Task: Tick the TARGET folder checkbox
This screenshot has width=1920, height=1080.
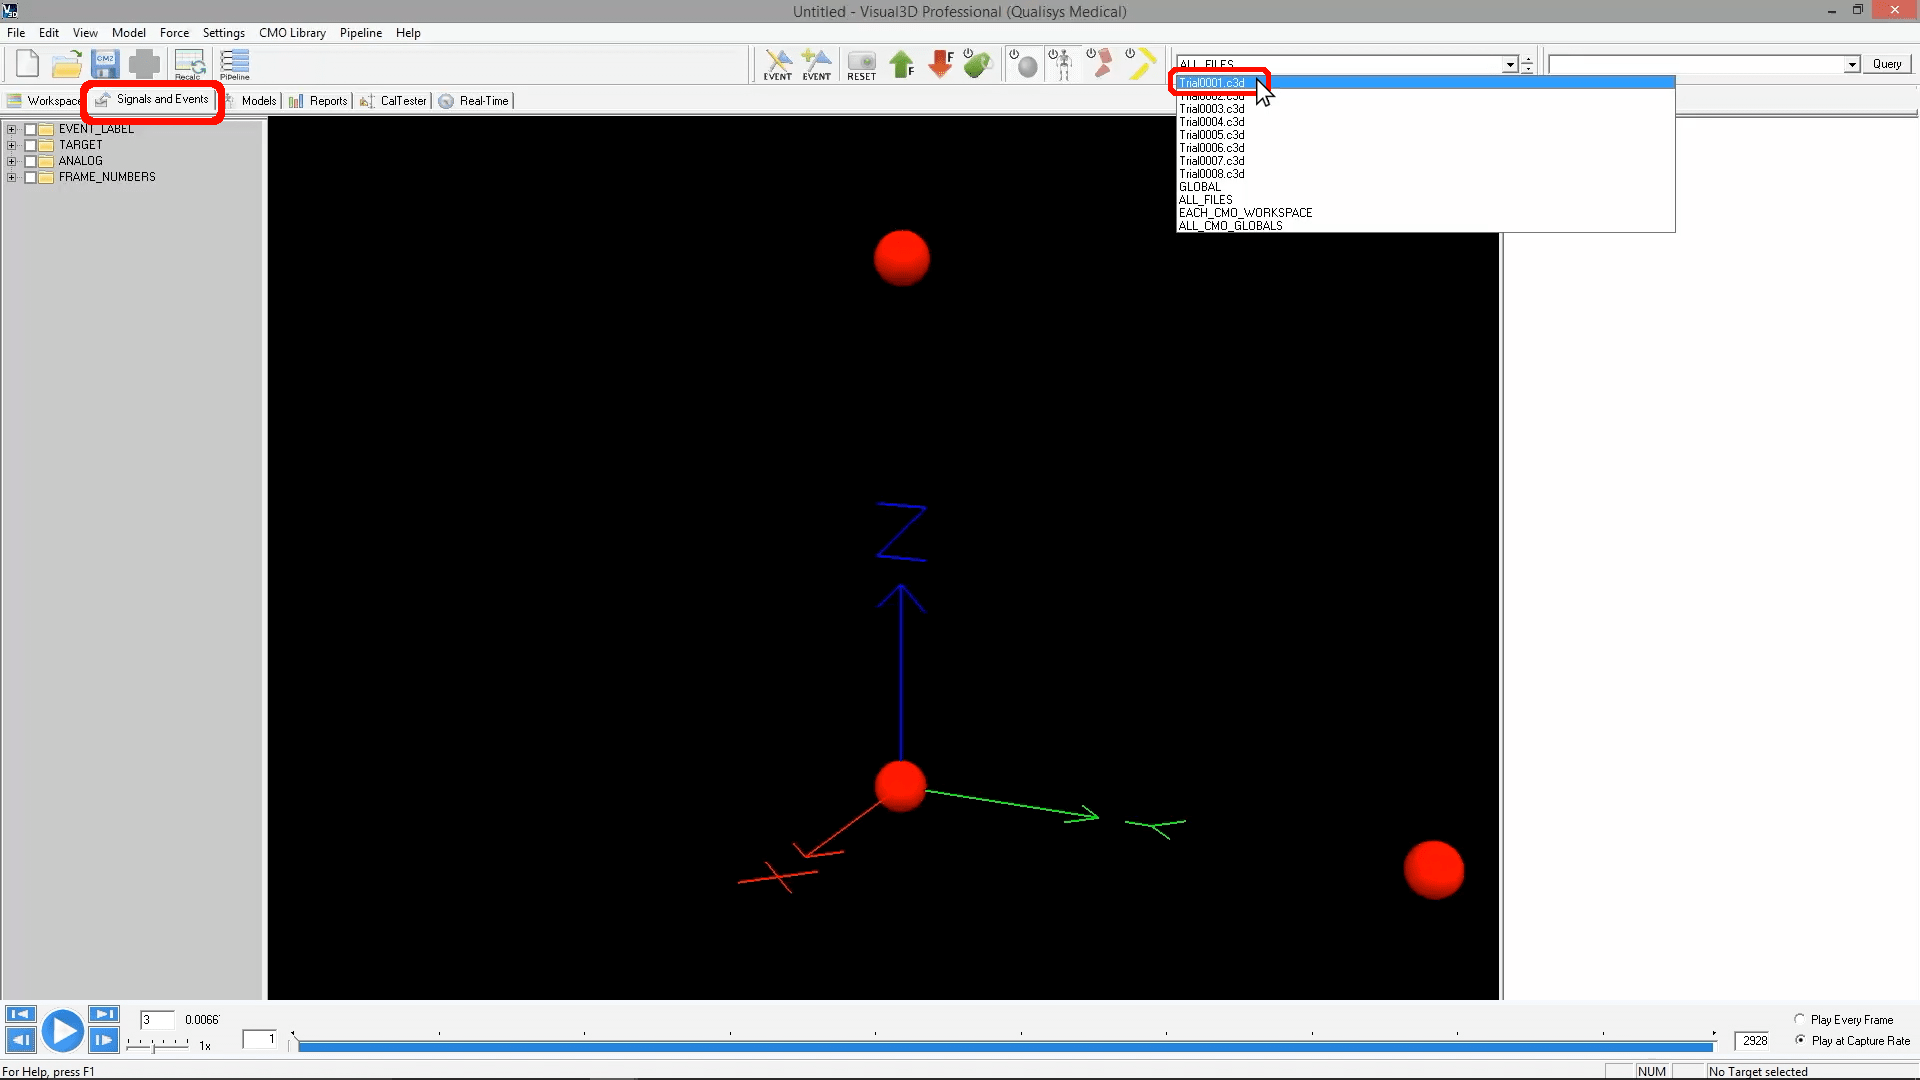Action: tap(31, 145)
